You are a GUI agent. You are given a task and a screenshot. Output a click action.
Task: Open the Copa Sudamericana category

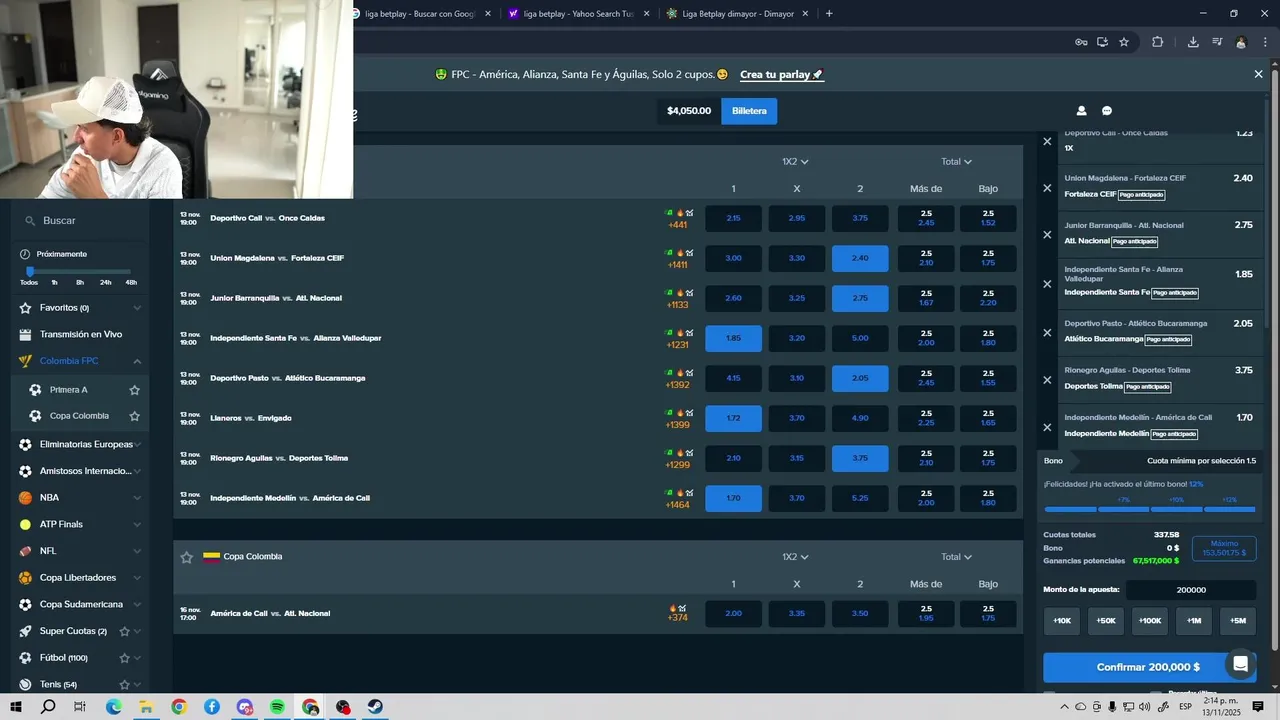[81, 604]
